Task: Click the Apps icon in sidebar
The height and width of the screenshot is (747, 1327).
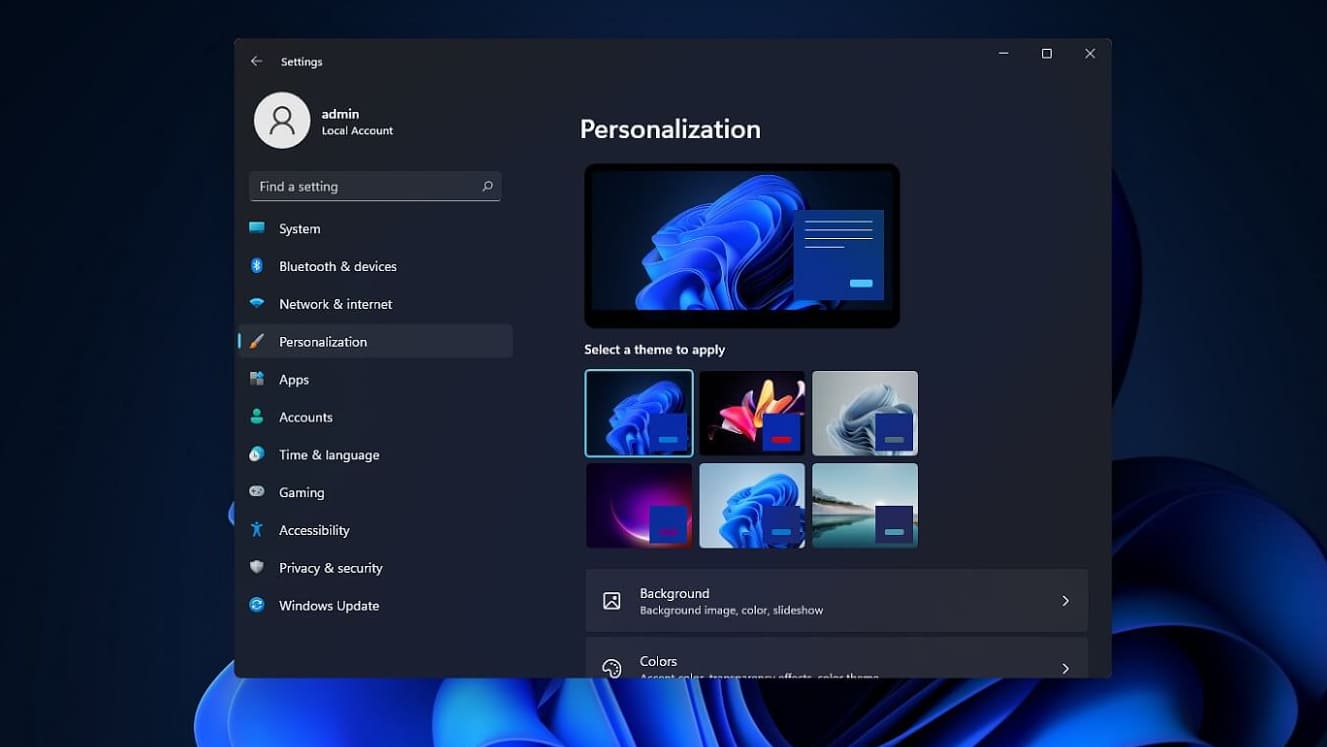Action: (257, 379)
